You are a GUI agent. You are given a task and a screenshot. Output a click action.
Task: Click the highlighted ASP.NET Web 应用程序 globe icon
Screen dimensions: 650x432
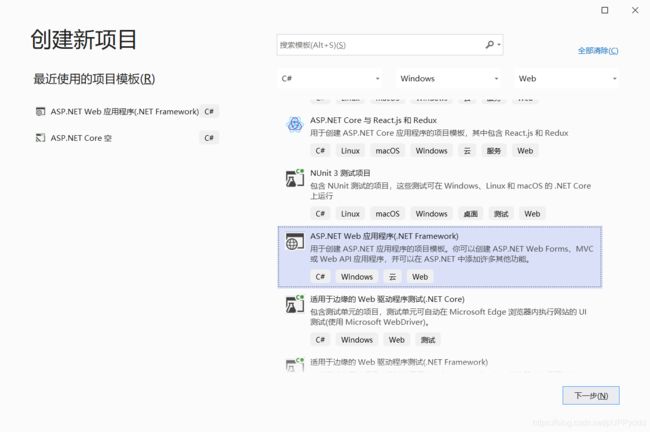coord(294,242)
